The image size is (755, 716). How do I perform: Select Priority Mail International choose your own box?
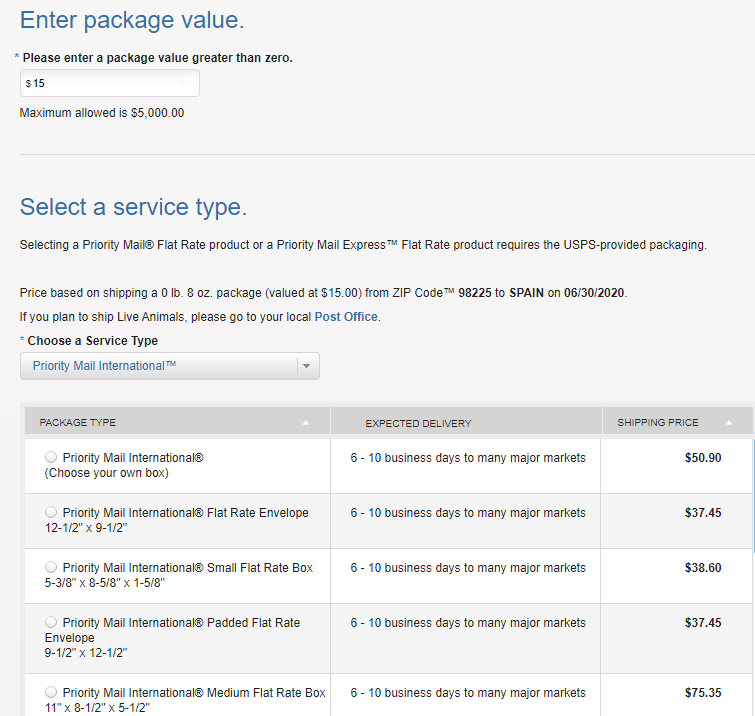[51, 457]
